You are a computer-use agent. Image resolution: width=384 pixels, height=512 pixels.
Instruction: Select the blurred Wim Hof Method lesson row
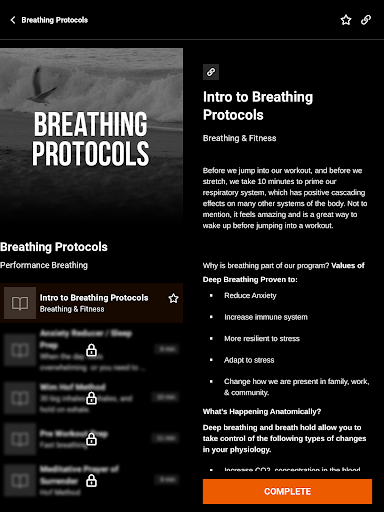[x=91, y=398]
